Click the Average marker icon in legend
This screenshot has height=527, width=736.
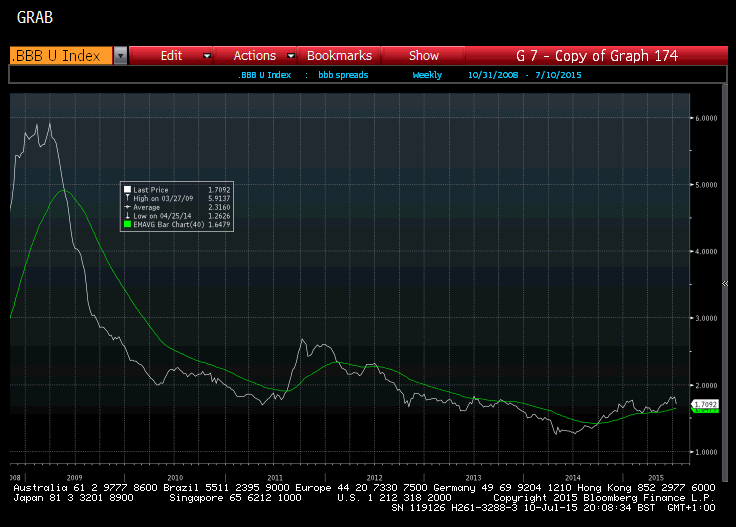[x=127, y=207]
